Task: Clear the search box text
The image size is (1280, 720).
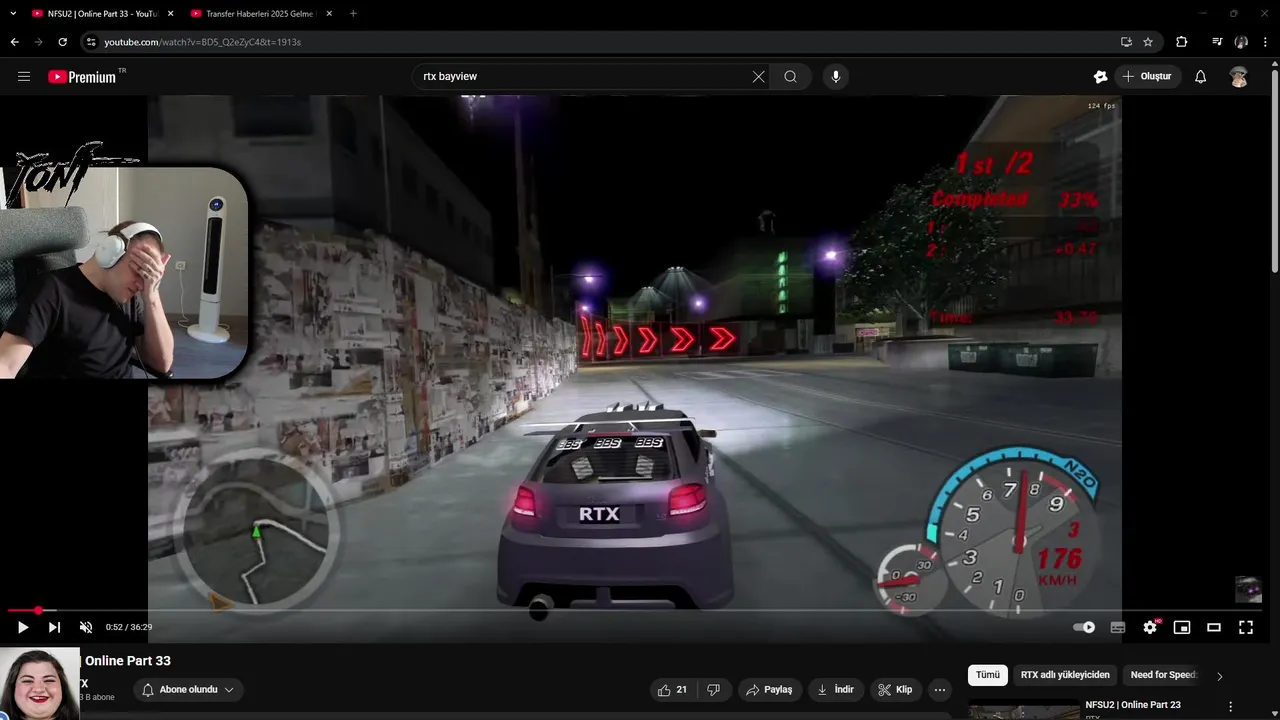Action: (x=758, y=77)
